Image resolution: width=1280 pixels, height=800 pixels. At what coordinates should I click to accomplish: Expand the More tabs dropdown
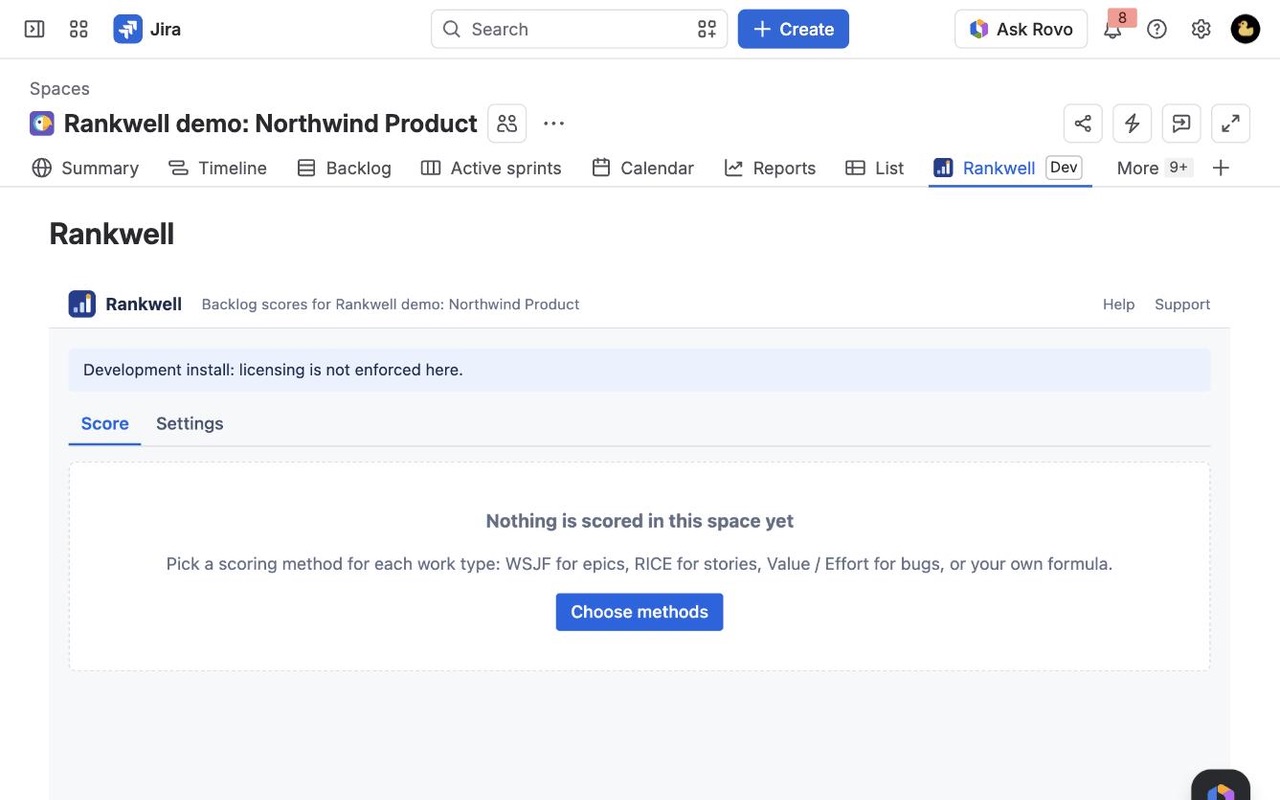click(x=1154, y=168)
